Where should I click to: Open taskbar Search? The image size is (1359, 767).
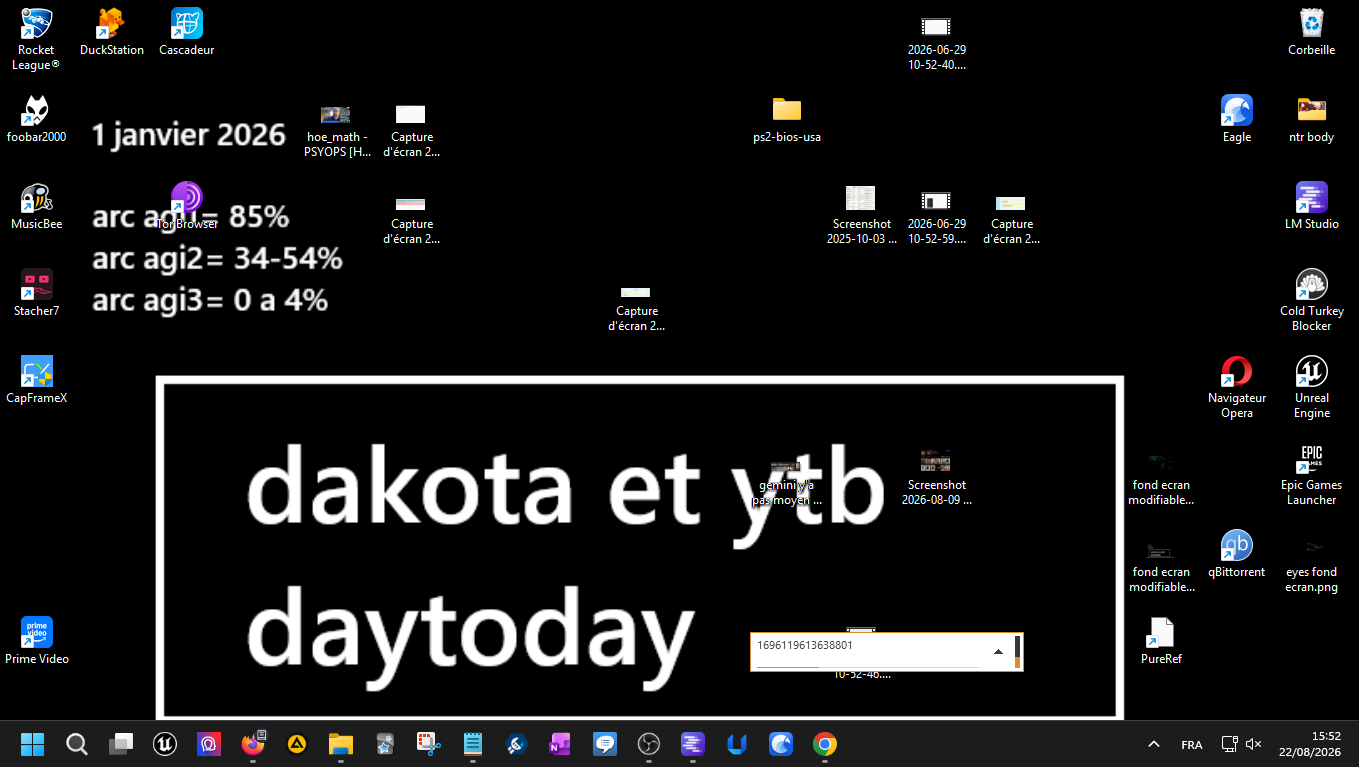click(77, 744)
